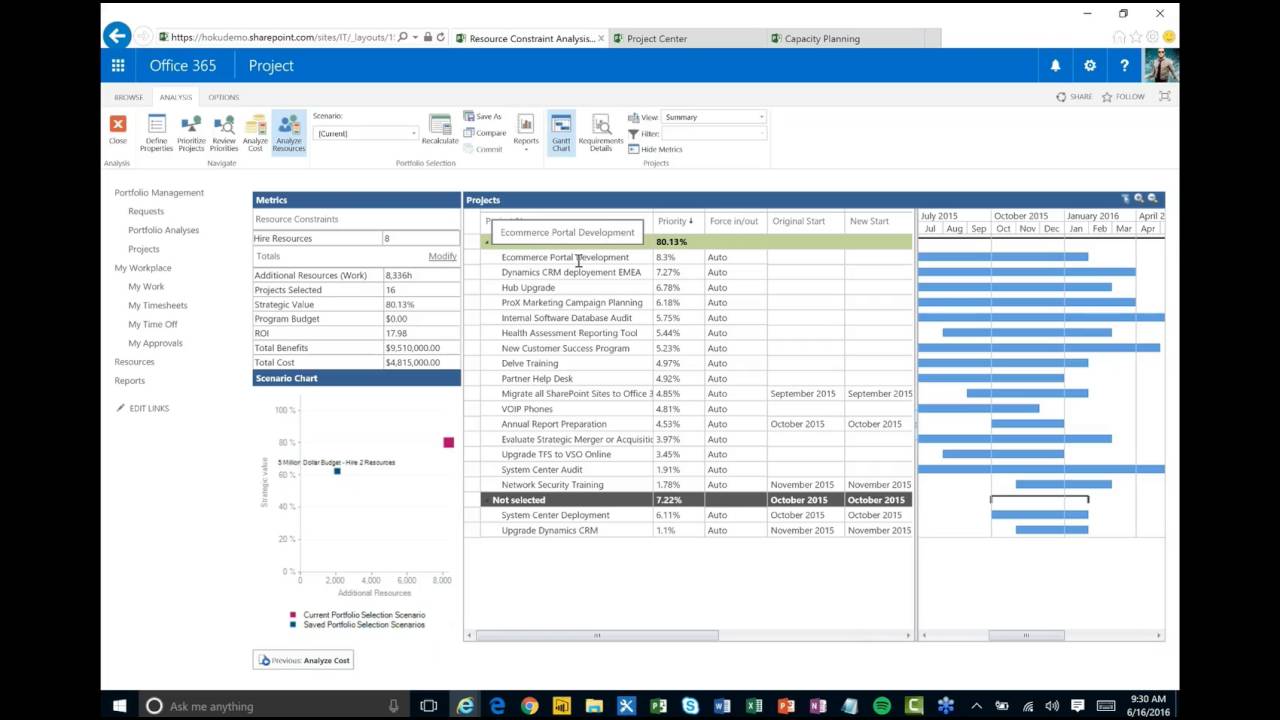This screenshot has width=1280, height=720.
Task: Toggle Hide Metrics in ribbon
Action: pyautogui.click(x=655, y=149)
